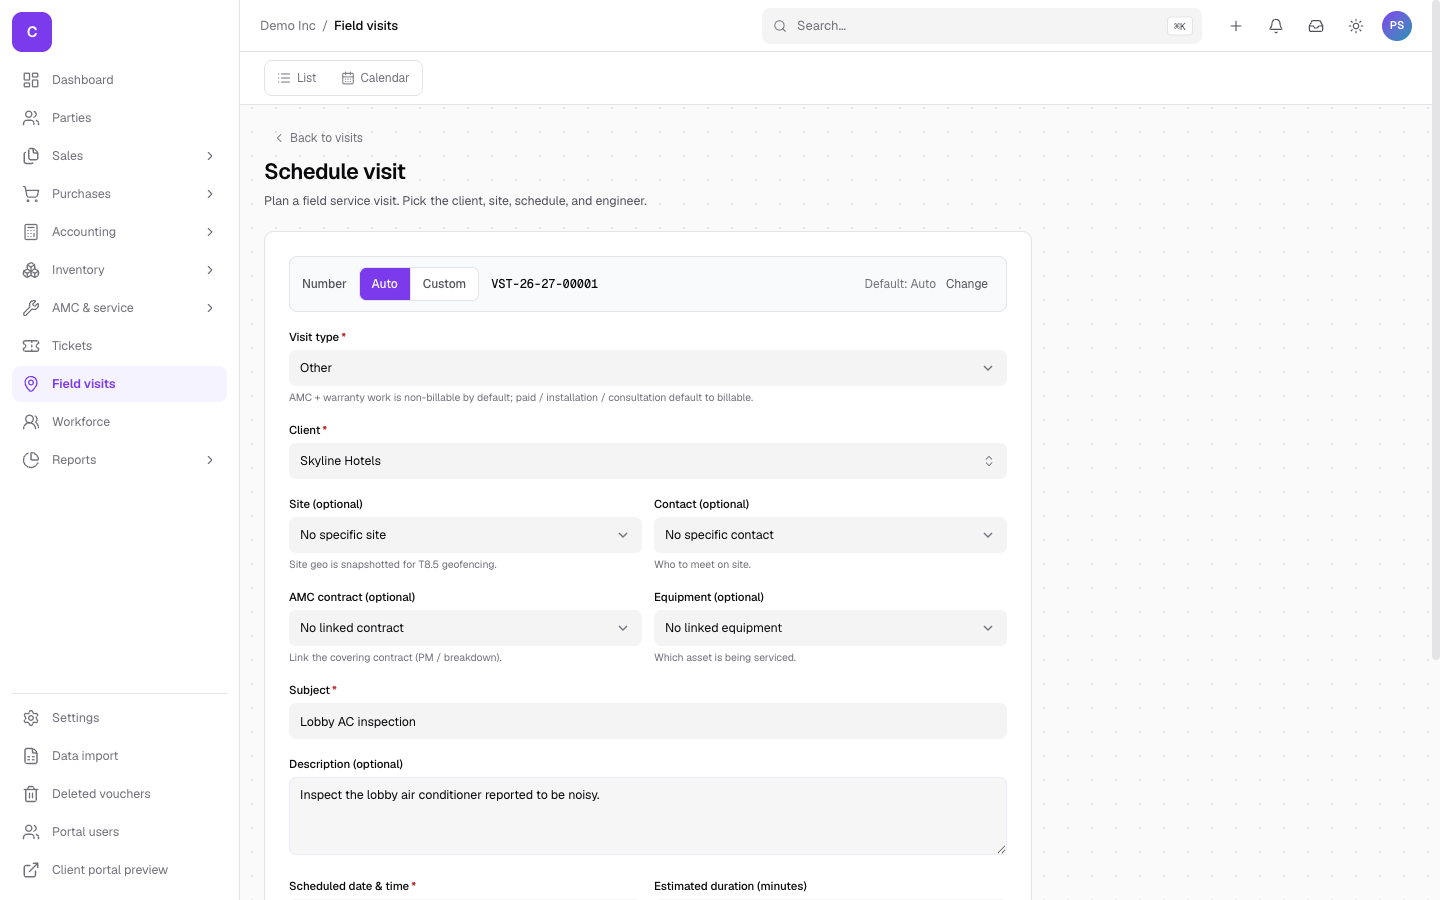Click Change default numbering link
This screenshot has height=900, width=1440.
(967, 284)
